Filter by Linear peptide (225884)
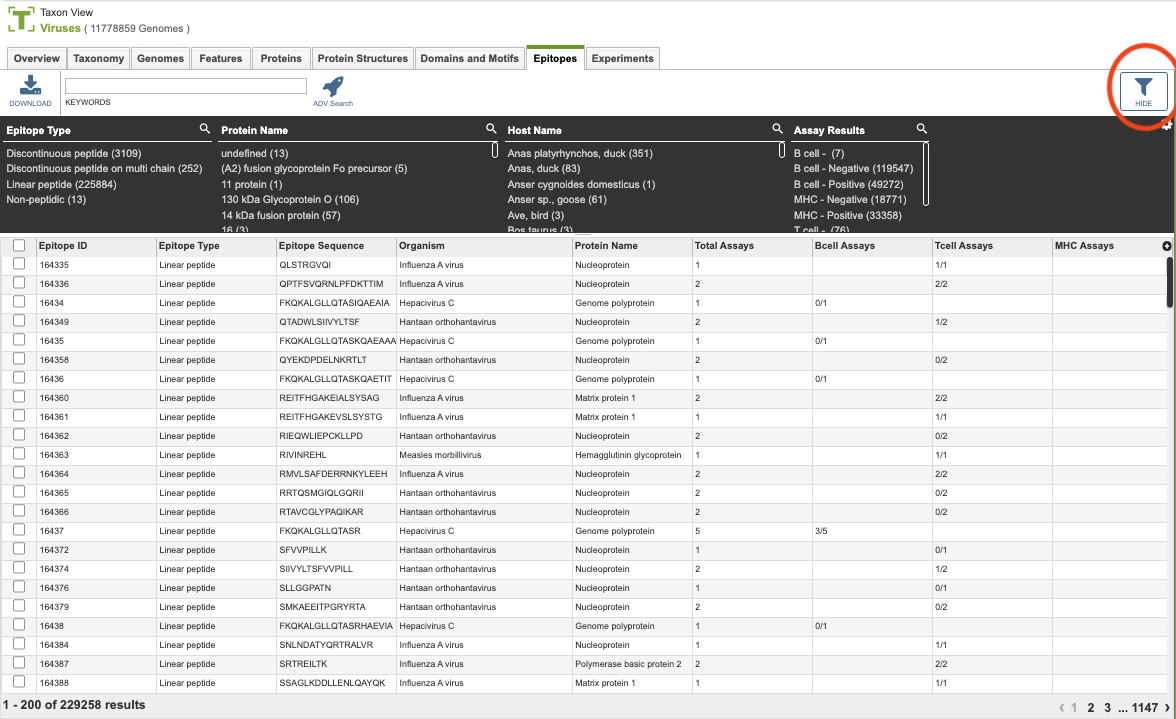 tap(62, 184)
